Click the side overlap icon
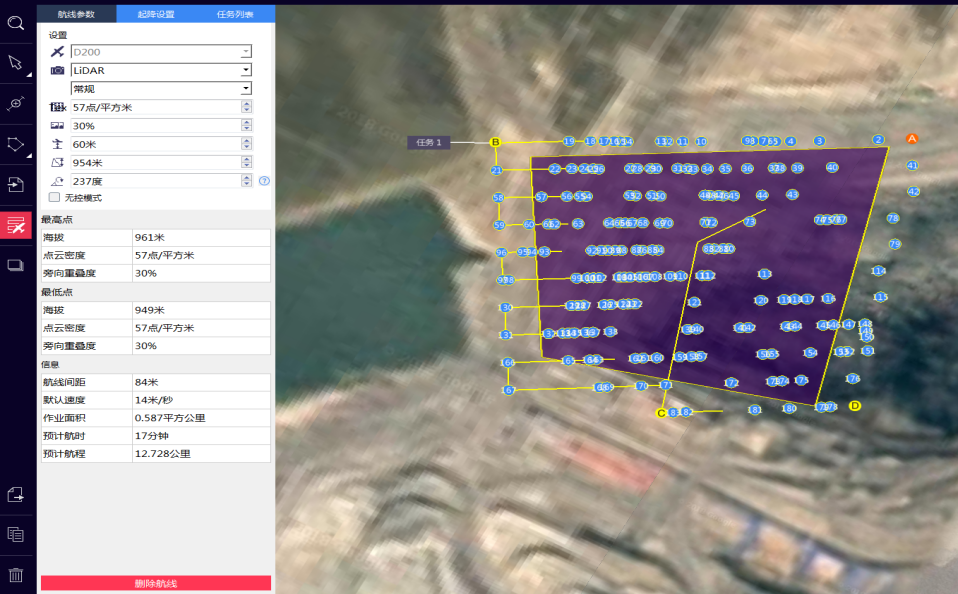This screenshot has width=958, height=594. 57,125
